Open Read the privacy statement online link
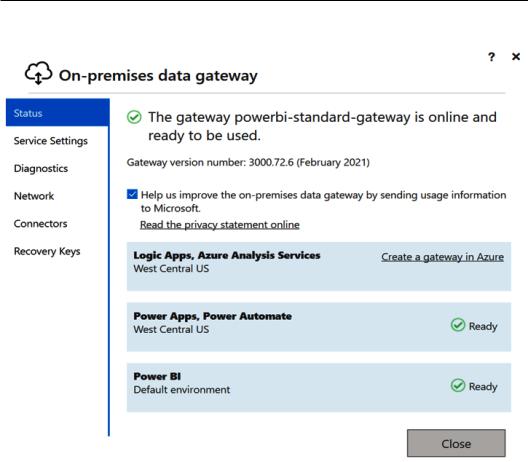Viewport: 528px width, 462px height. 220,225
